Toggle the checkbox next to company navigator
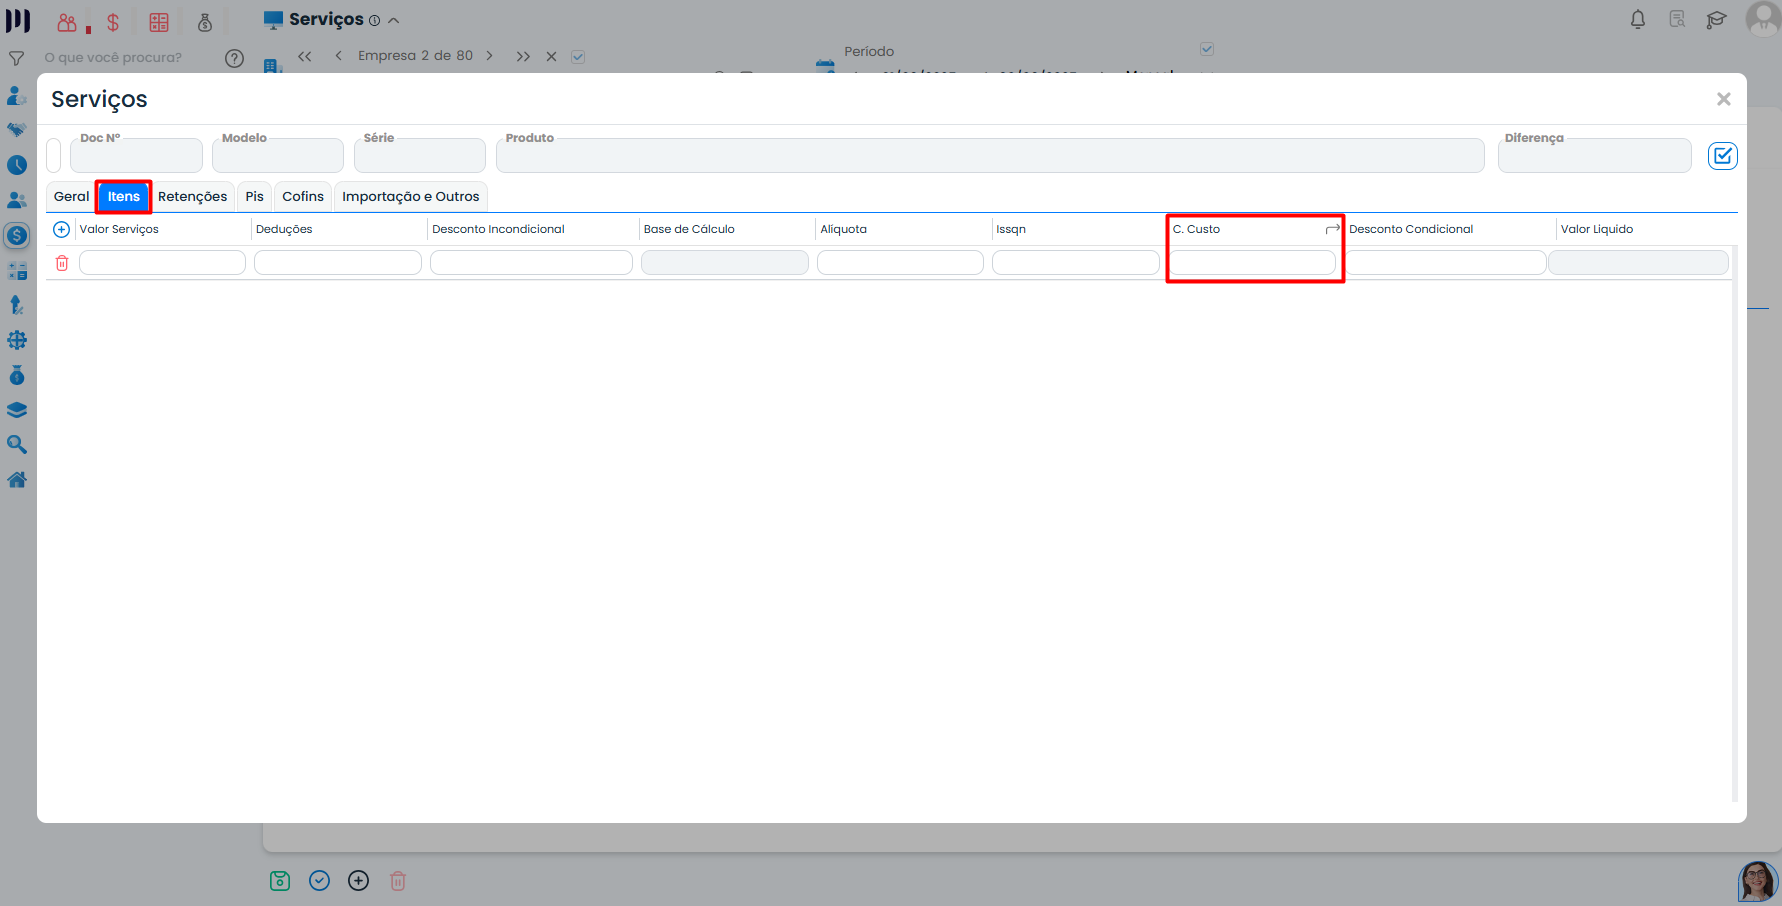This screenshot has height=906, width=1782. 578,57
